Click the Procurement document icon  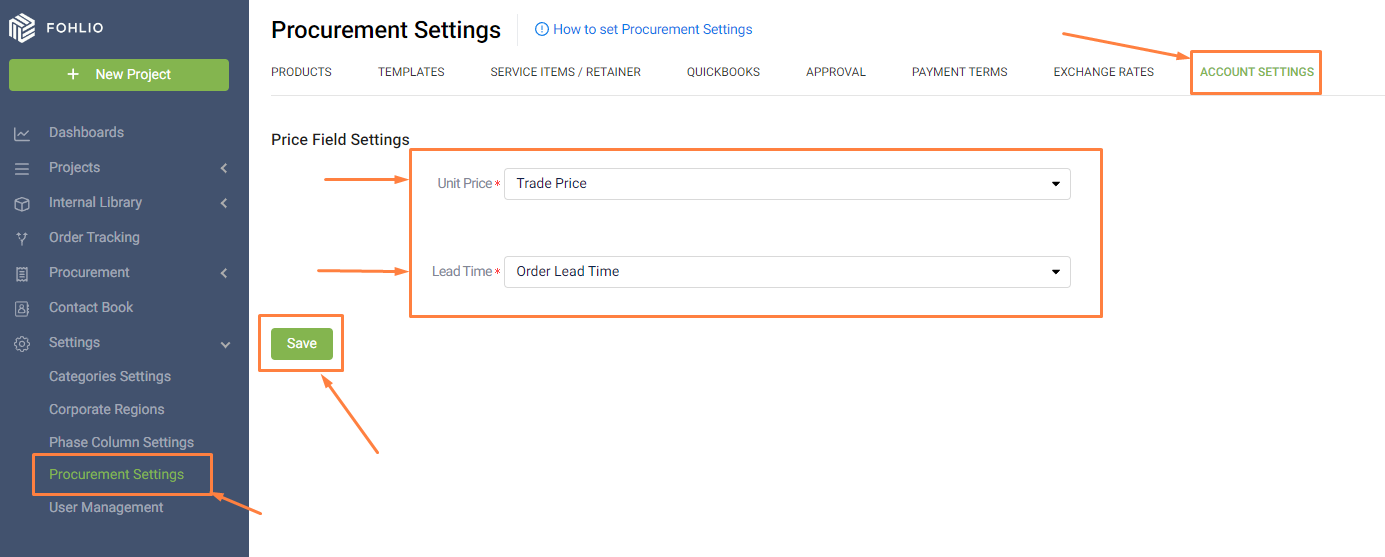coord(22,273)
